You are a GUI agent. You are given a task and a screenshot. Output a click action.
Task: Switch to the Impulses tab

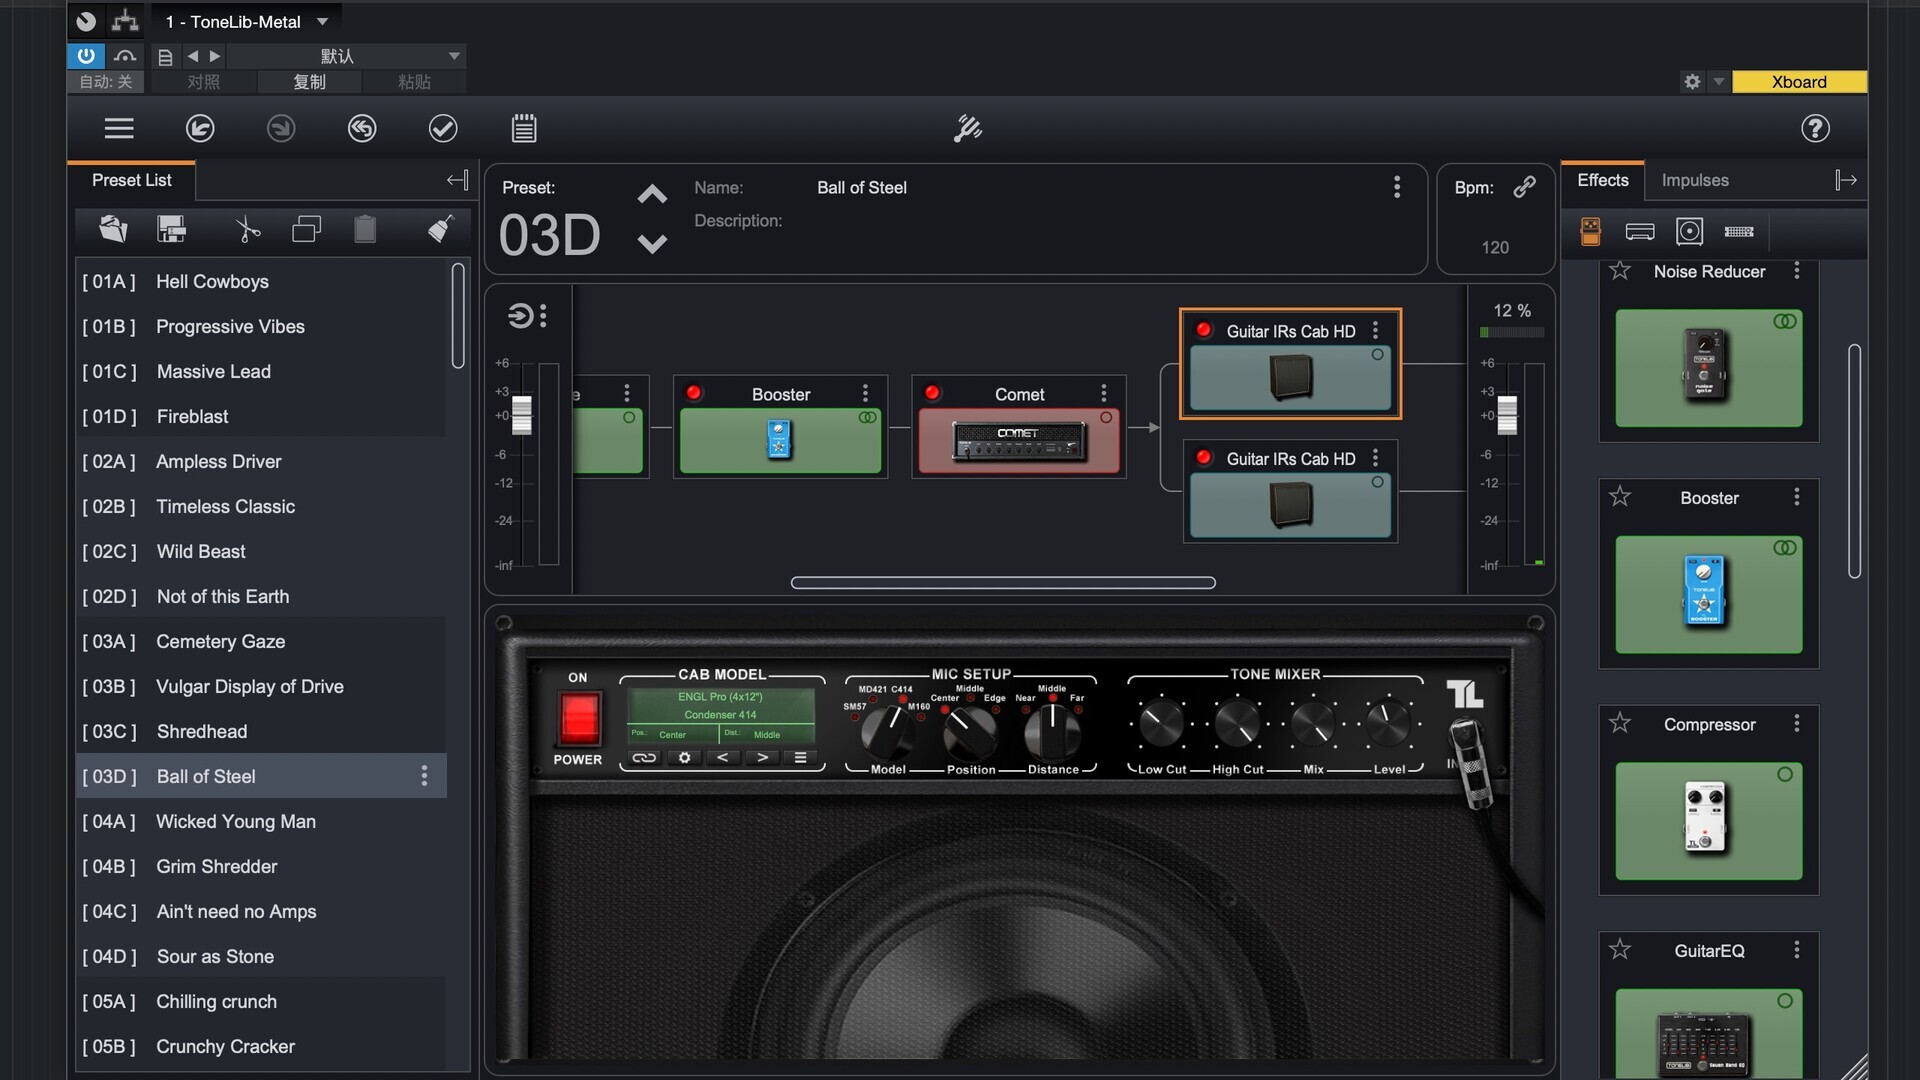pos(1695,180)
